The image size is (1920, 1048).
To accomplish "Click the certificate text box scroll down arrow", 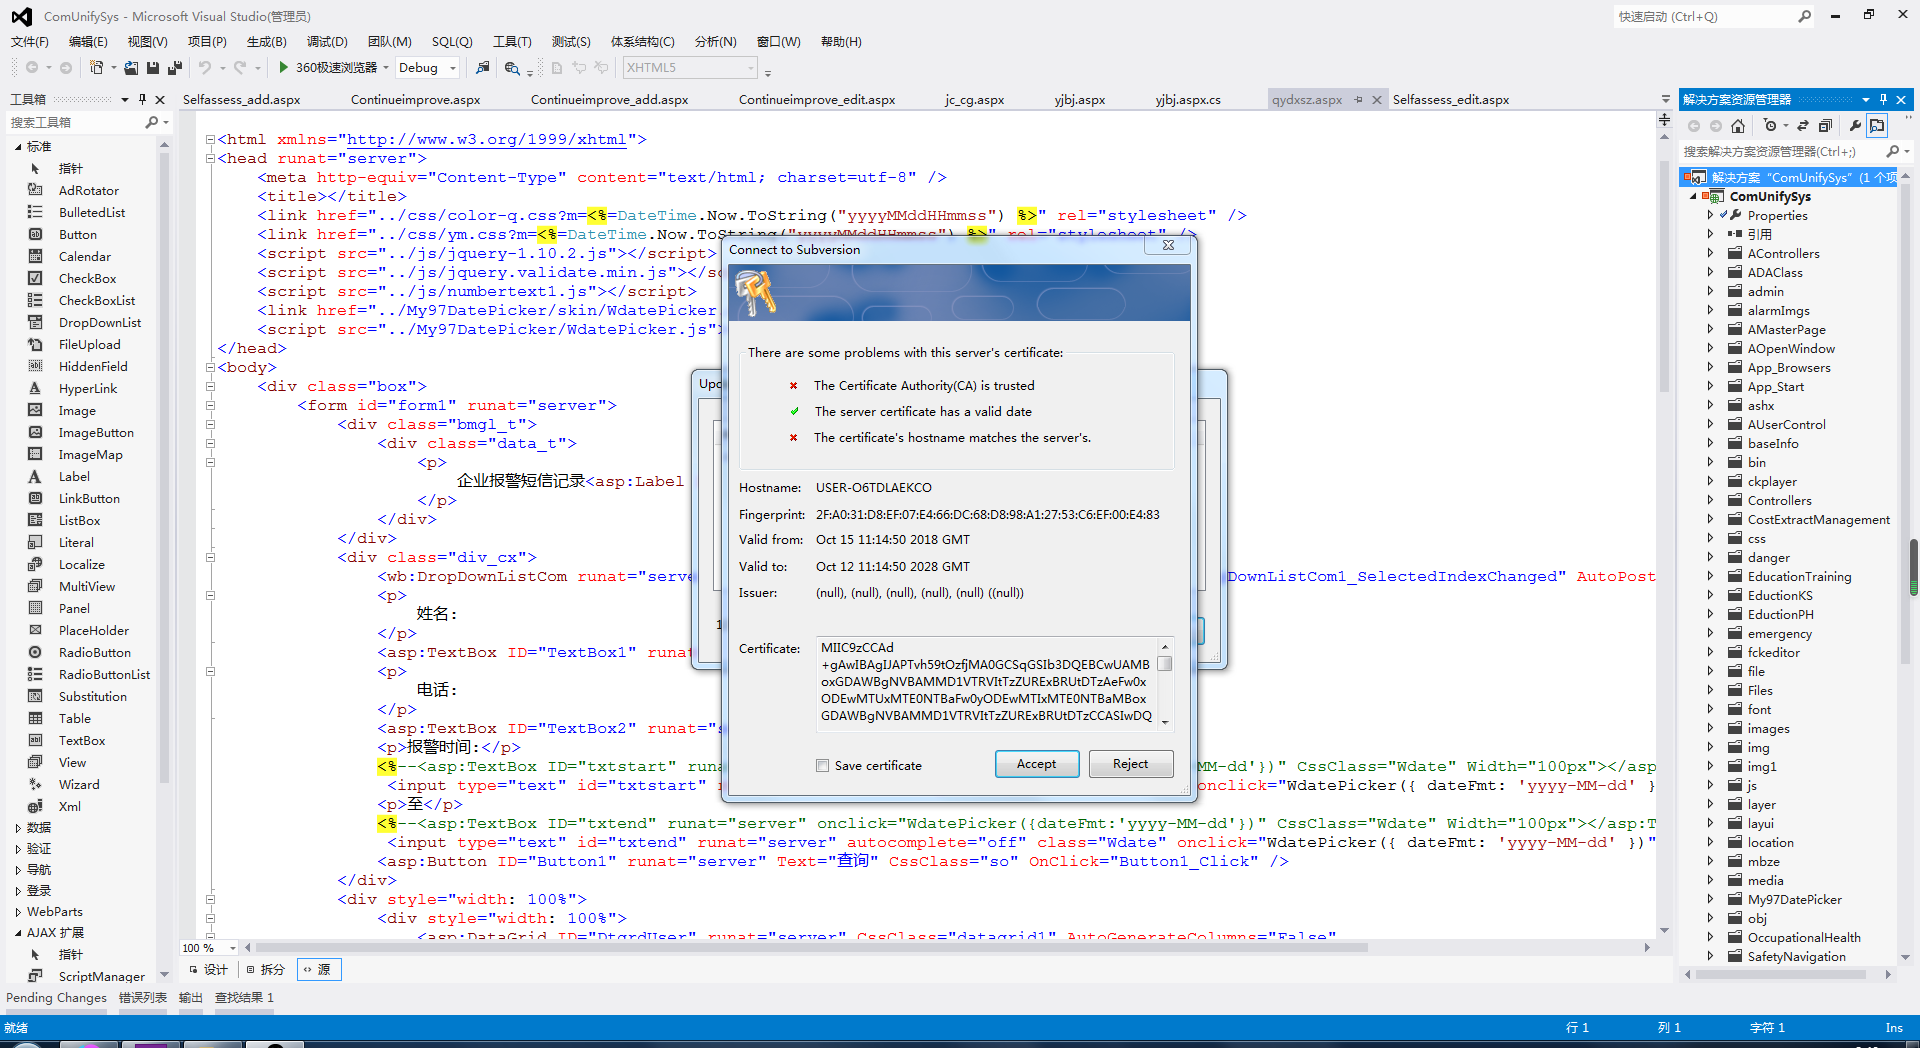I will tap(1165, 722).
